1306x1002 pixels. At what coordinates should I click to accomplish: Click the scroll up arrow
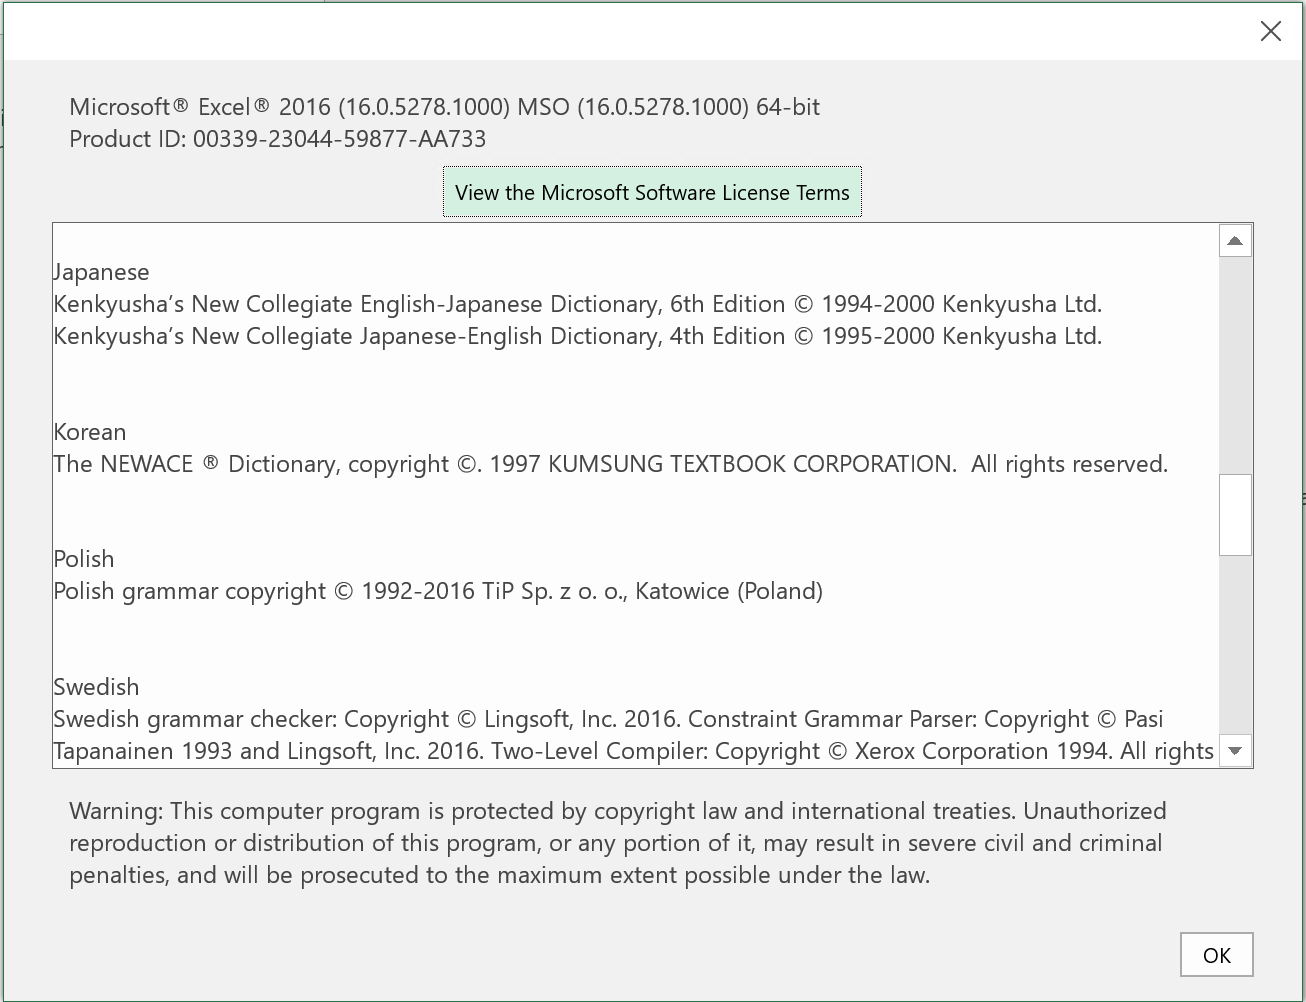pos(1234,239)
